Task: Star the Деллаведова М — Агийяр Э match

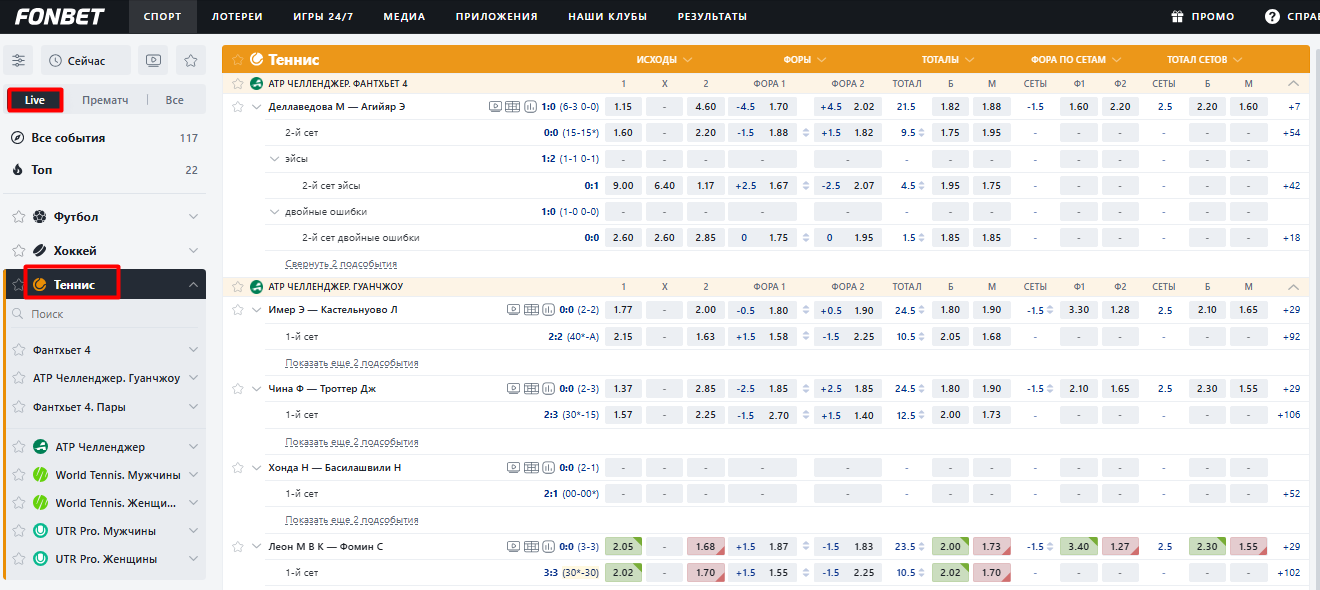Action: click(238, 106)
